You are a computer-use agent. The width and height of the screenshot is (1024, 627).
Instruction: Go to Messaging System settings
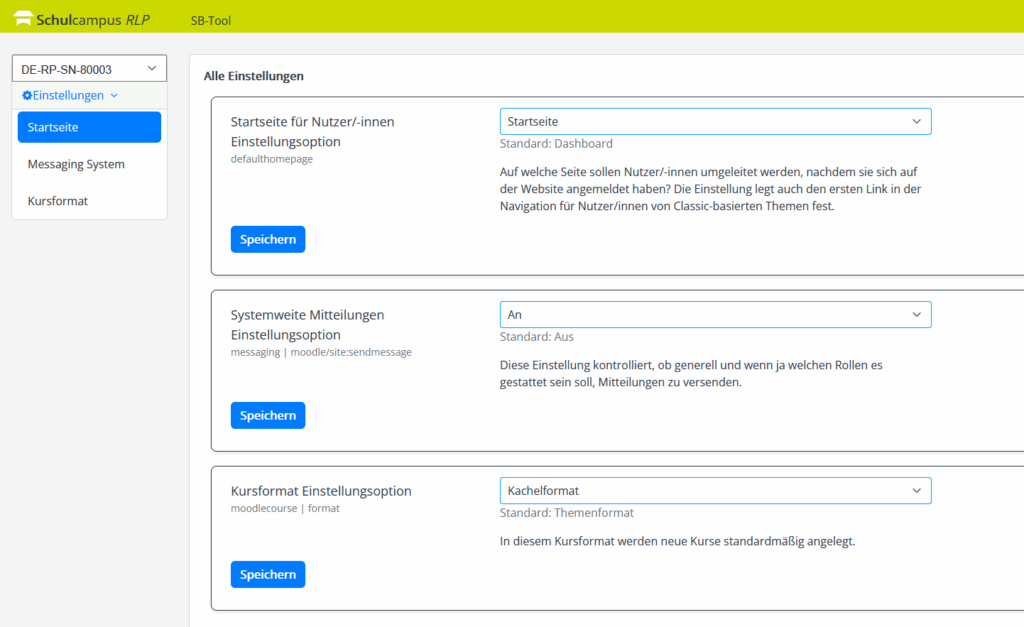point(76,164)
